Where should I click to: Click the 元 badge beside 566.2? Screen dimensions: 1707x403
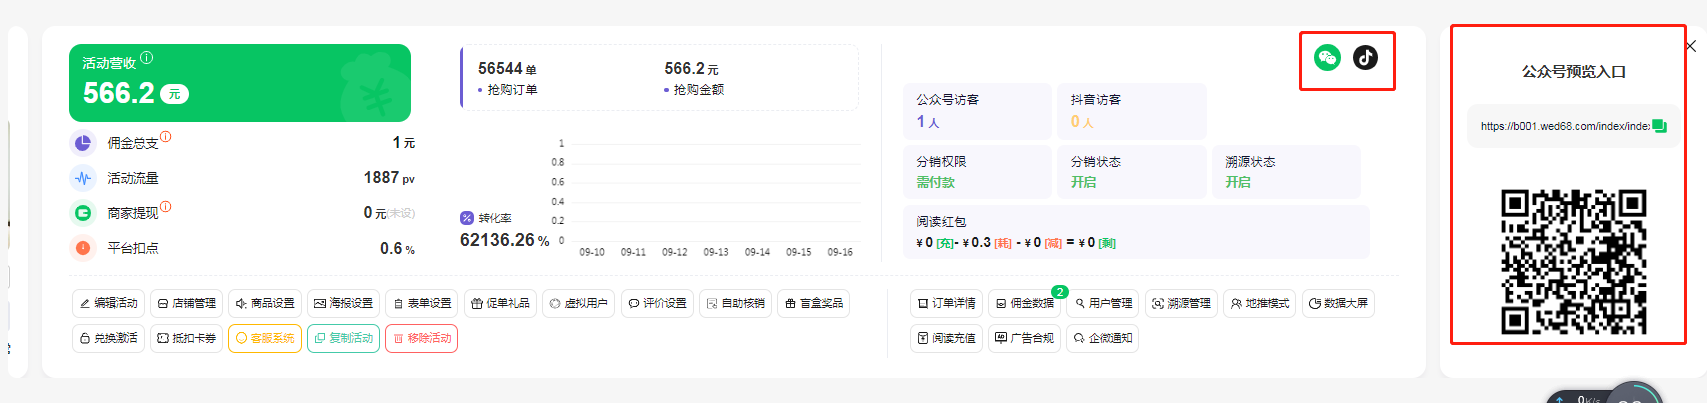click(174, 94)
